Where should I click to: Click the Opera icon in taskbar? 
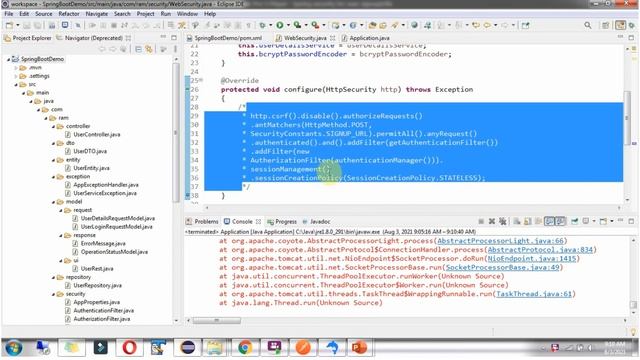[x=129, y=348]
